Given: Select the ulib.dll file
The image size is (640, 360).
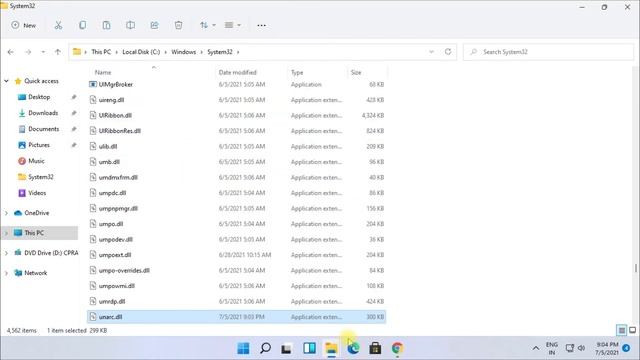Looking at the screenshot, I should (x=237, y=147).
